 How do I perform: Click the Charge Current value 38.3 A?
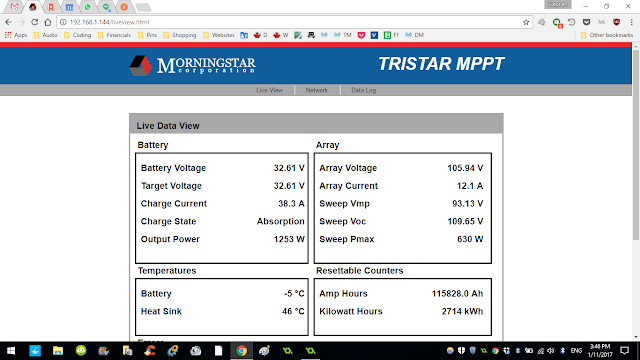(291, 203)
